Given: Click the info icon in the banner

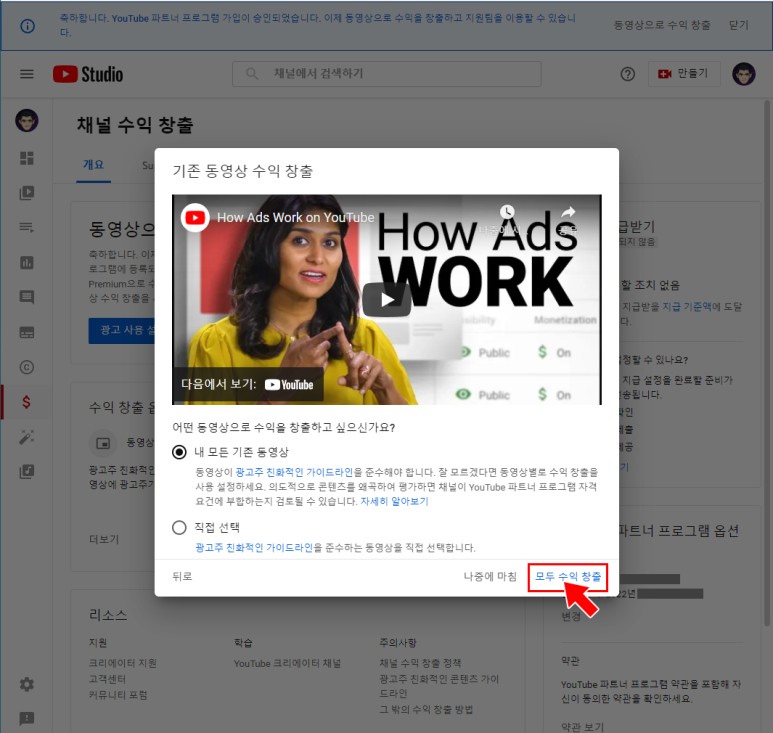Looking at the screenshot, I should click(28, 26).
